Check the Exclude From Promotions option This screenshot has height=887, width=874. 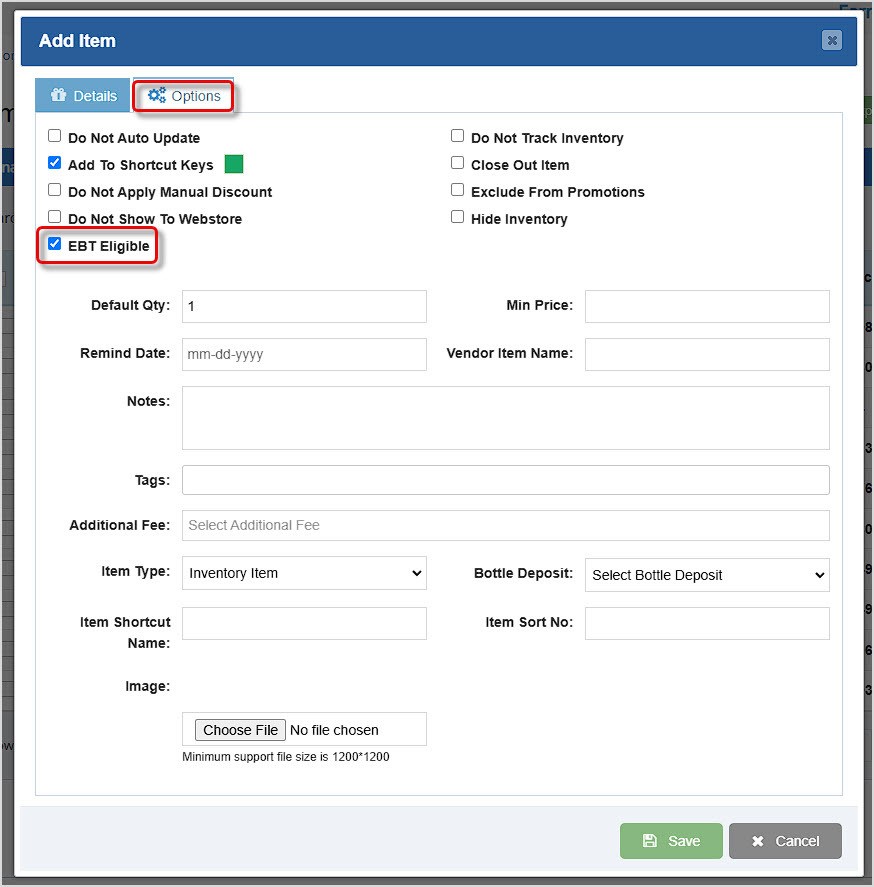457,191
